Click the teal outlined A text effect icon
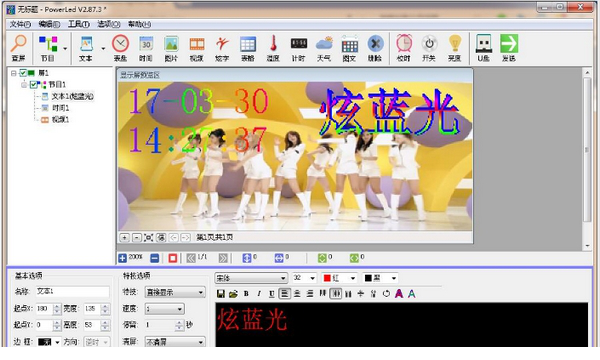Screen dimensions: 600x360 point(411,294)
